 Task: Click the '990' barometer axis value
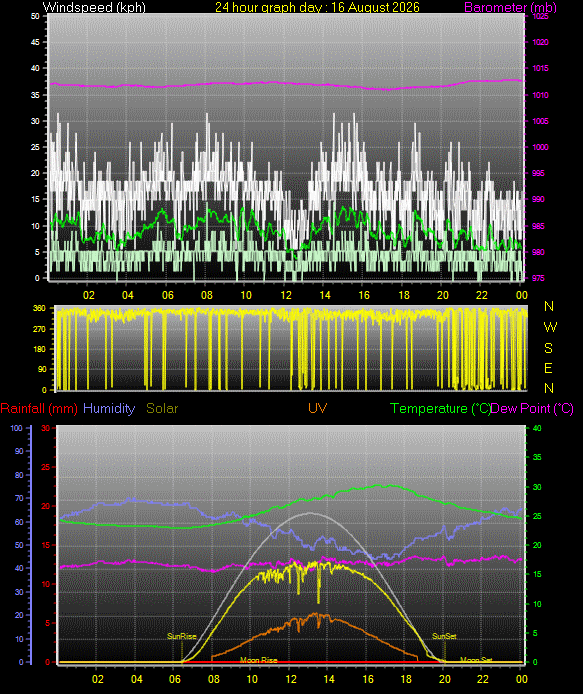point(538,199)
